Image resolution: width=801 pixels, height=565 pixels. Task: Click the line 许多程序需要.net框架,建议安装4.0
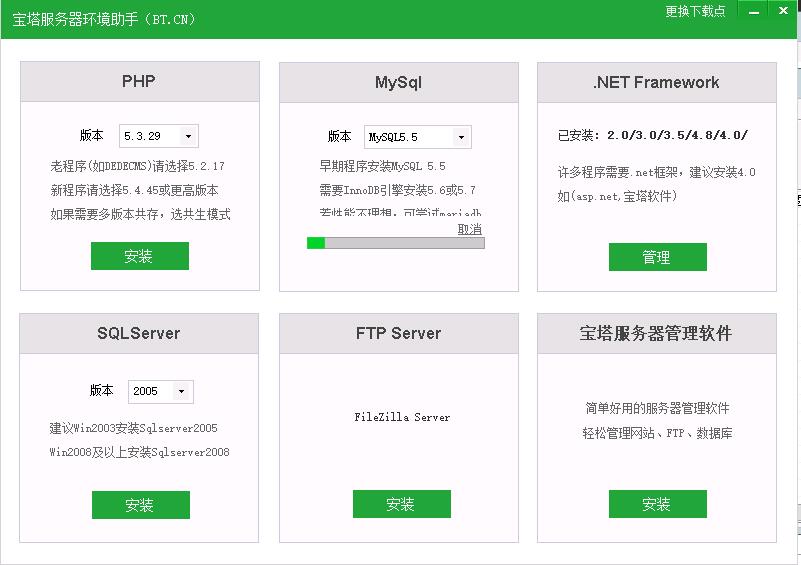click(x=656, y=172)
